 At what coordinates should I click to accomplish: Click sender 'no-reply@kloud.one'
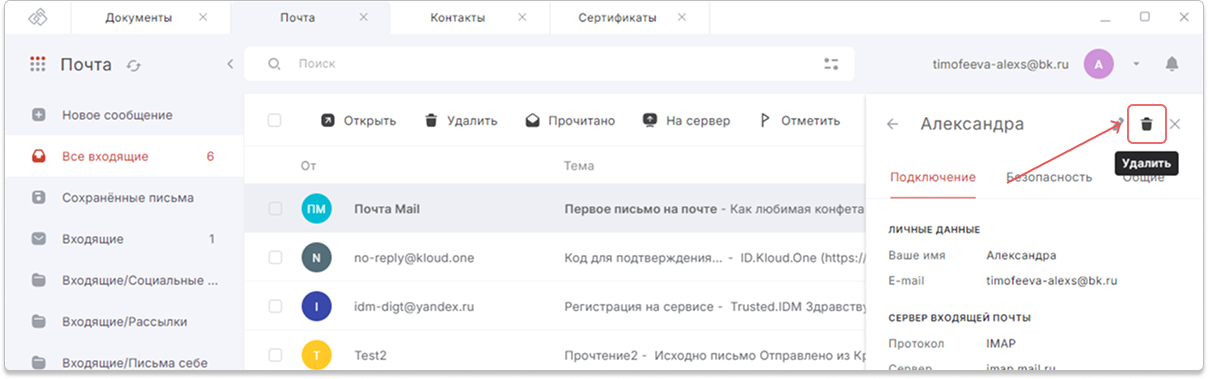[414, 257]
